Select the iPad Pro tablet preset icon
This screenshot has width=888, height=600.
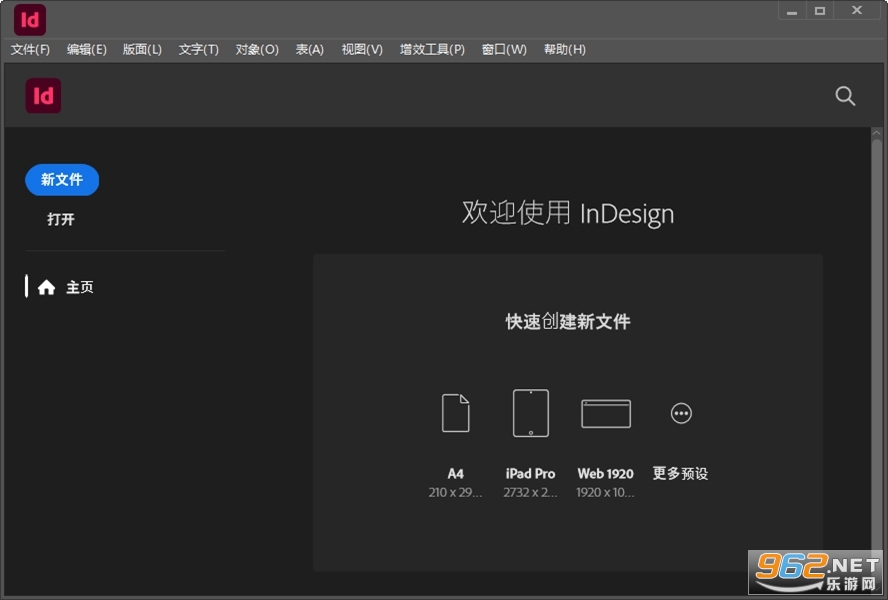[x=531, y=413]
